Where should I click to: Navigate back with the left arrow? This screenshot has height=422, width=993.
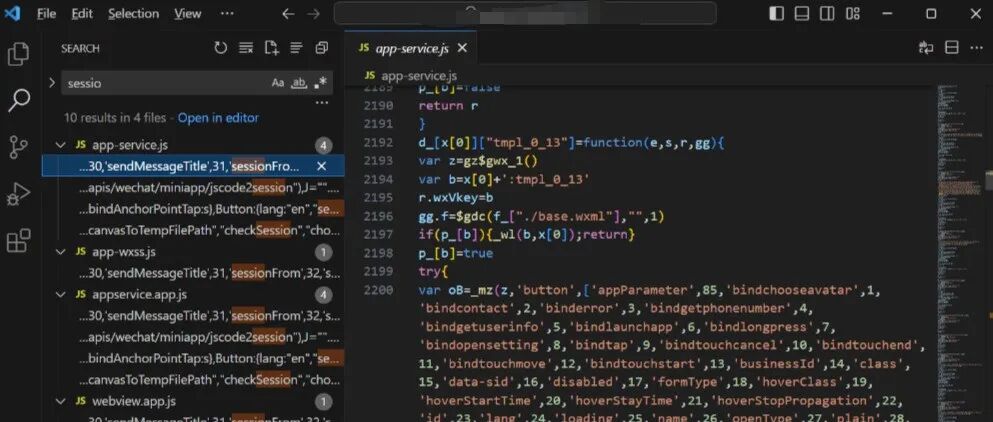point(288,14)
